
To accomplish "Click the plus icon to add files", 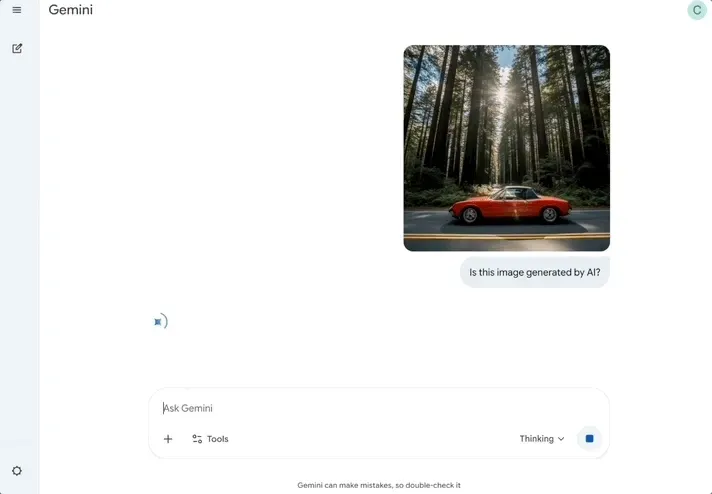I will [x=168, y=439].
